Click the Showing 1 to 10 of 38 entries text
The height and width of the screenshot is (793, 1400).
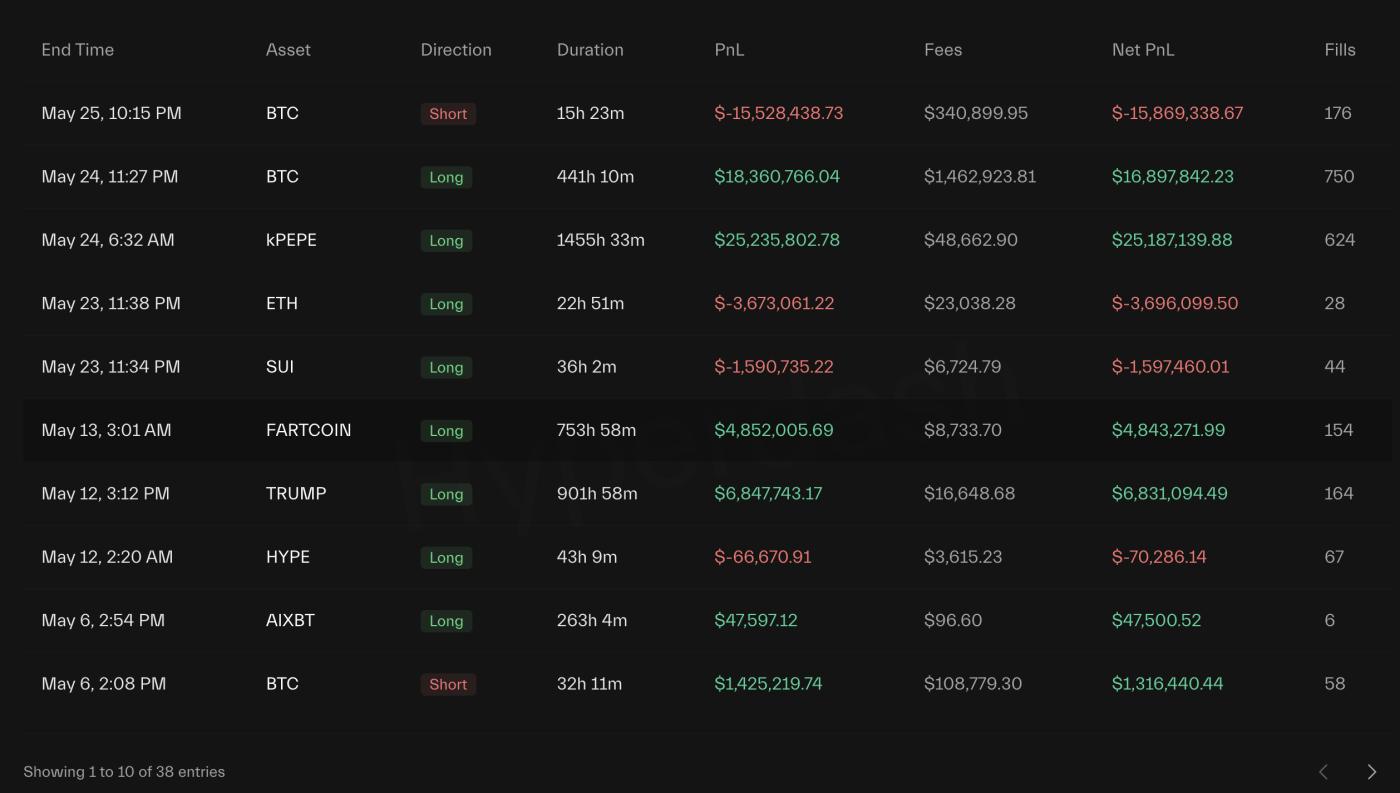(x=125, y=771)
